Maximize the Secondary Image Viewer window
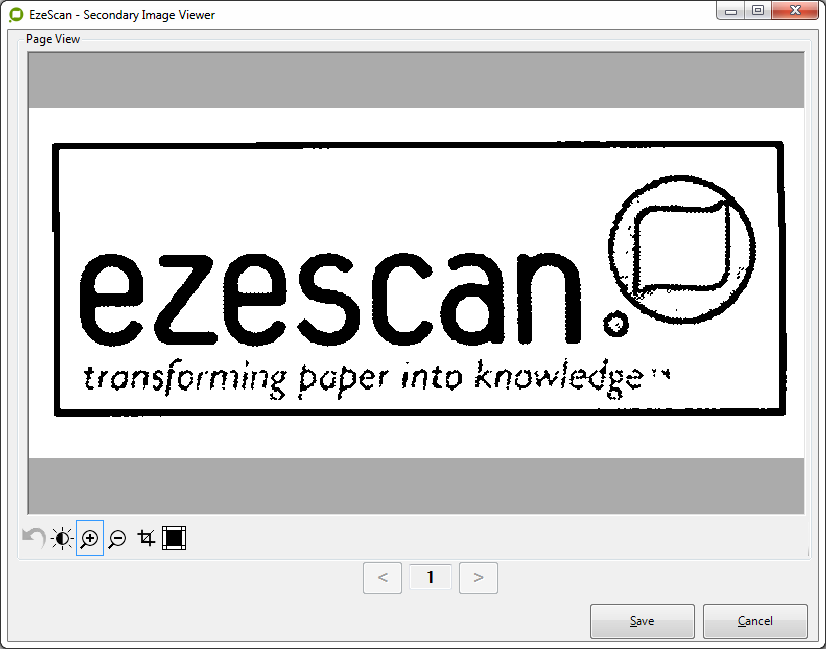This screenshot has width=826, height=649. tap(757, 11)
